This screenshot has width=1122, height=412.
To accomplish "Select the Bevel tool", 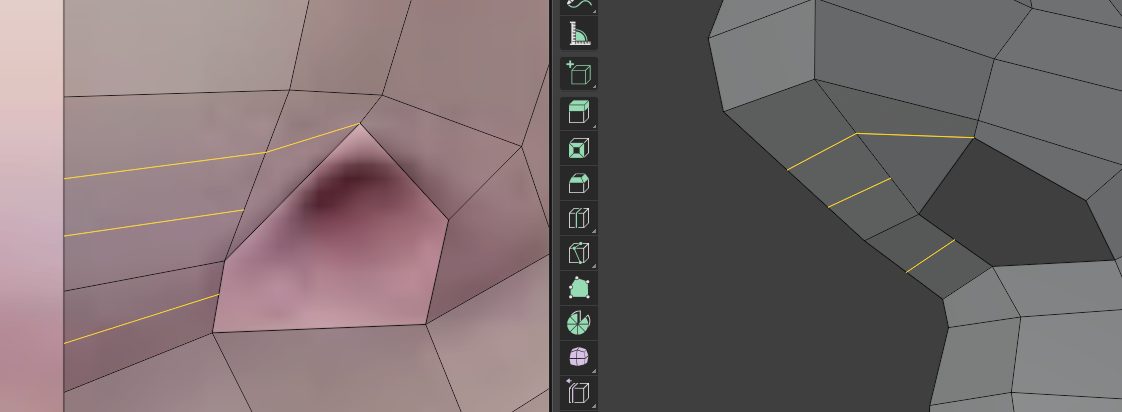I will point(579,183).
